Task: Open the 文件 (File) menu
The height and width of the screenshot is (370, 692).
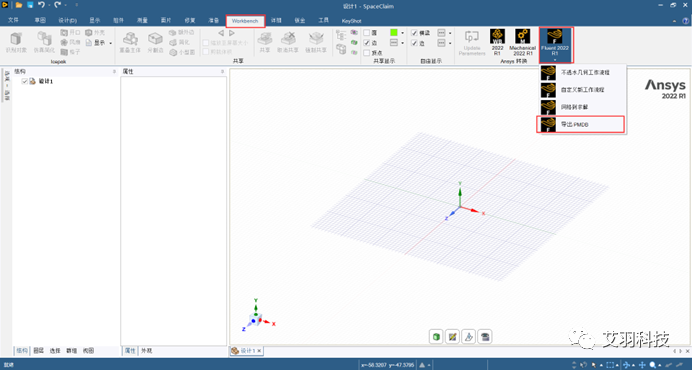Action: click(x=13, y=20)
